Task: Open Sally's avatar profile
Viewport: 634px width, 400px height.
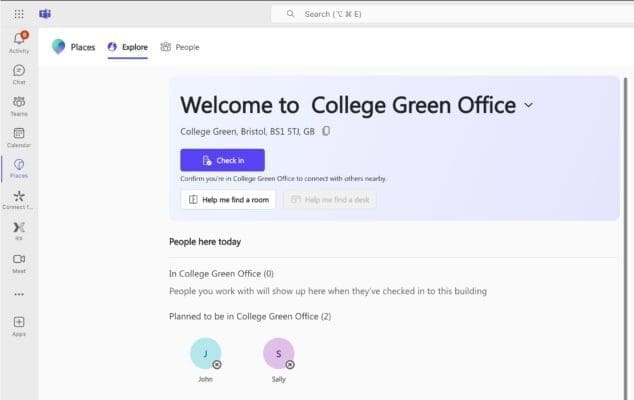Action: 279,353
